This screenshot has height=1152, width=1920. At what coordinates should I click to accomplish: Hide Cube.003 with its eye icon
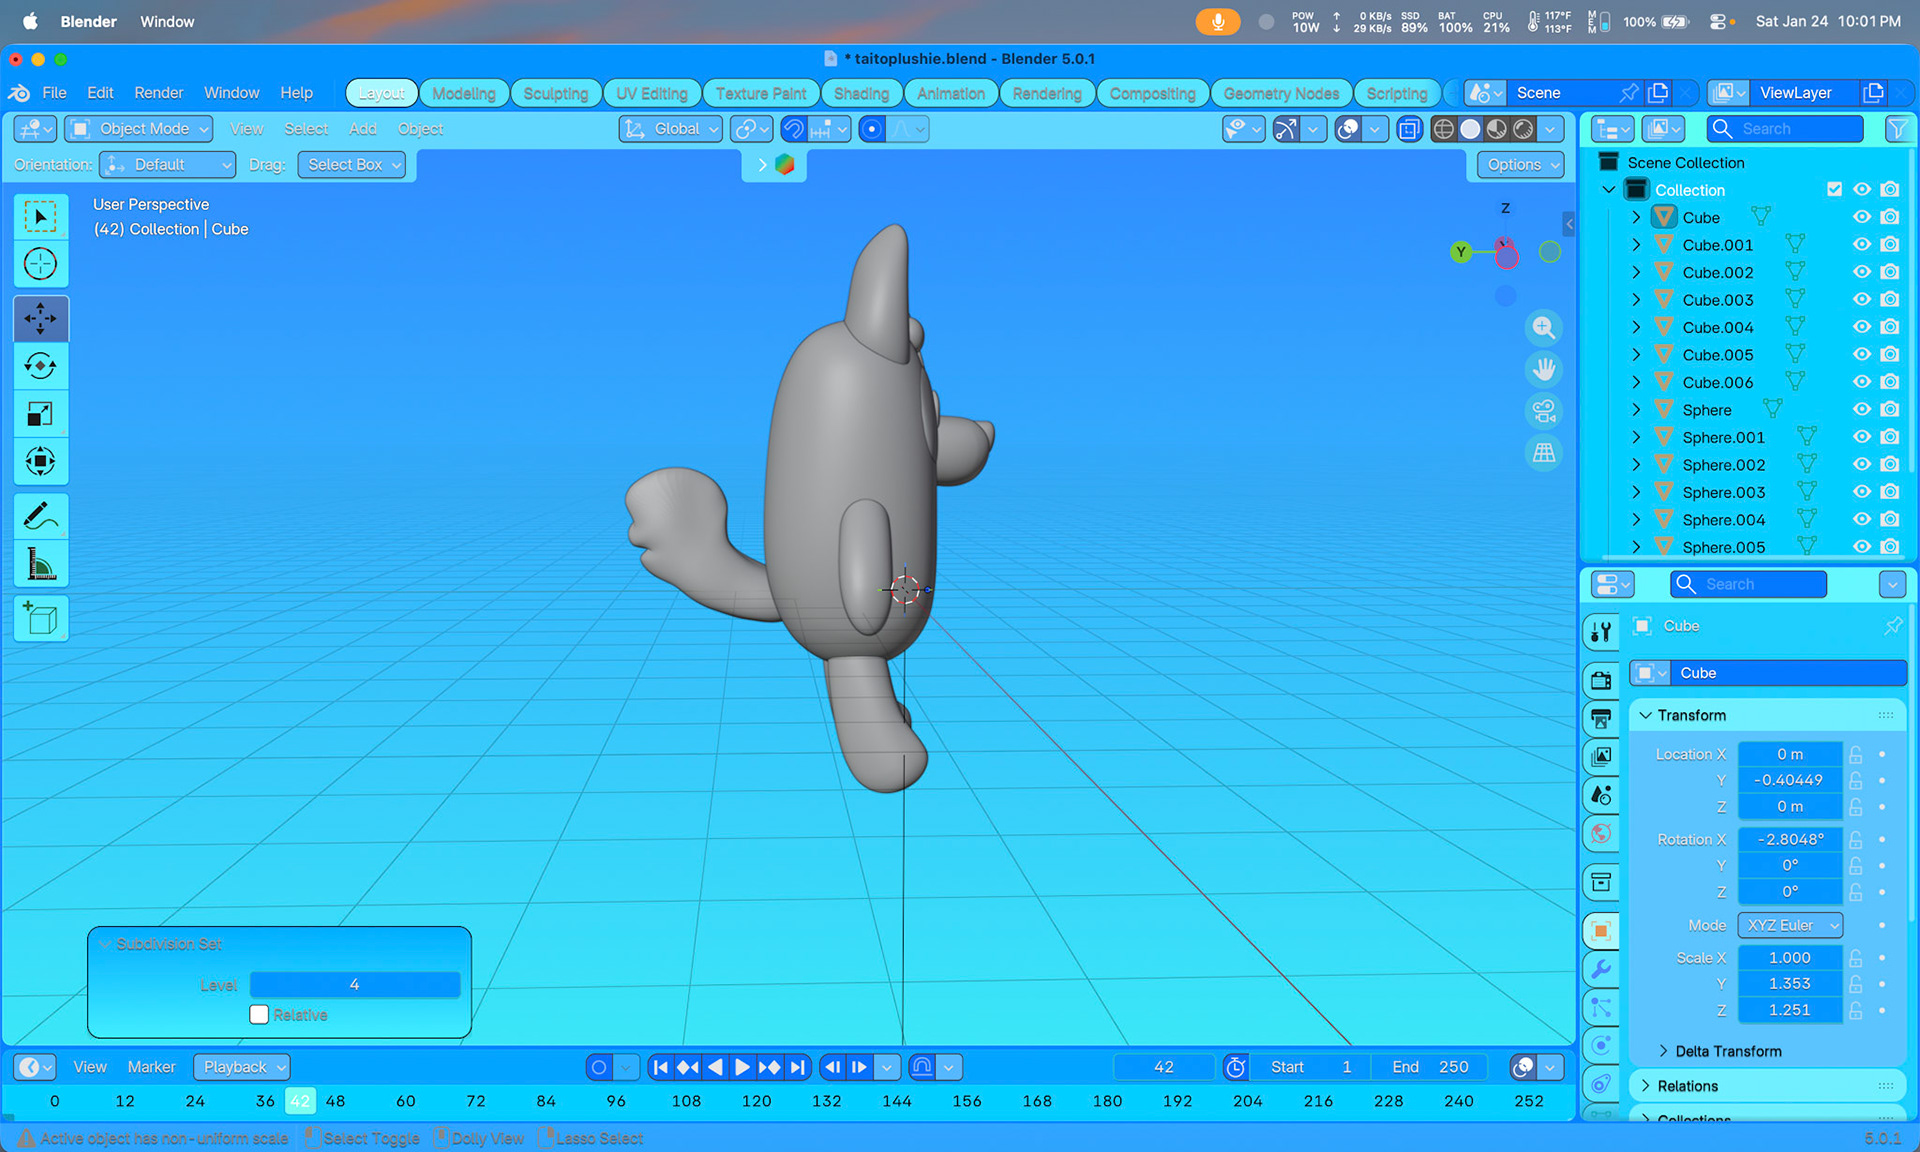pos(1861,299)
